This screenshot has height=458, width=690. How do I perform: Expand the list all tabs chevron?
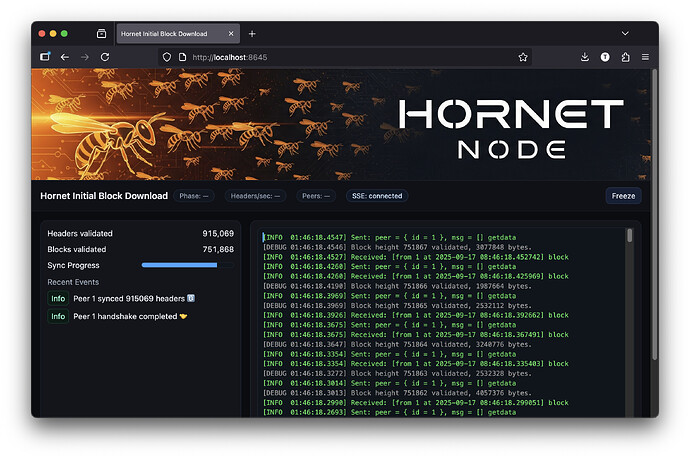[625, 34]
